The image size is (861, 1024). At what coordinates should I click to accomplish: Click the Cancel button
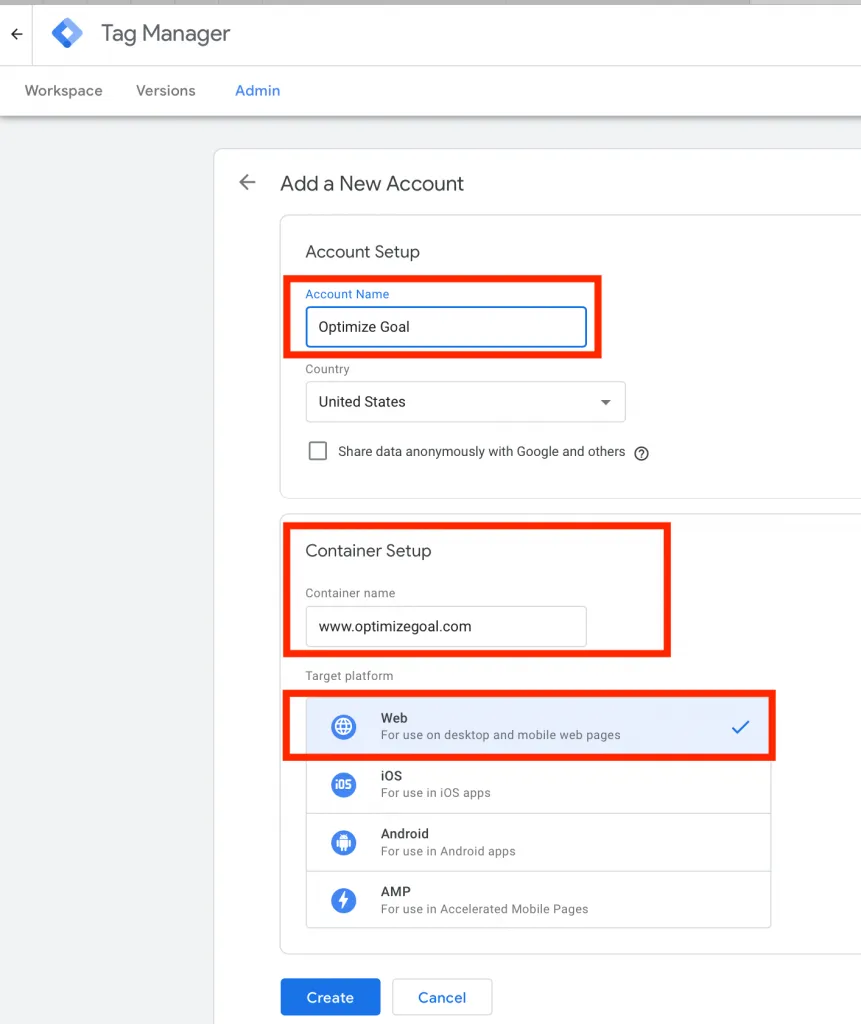[x=442, y=997]
